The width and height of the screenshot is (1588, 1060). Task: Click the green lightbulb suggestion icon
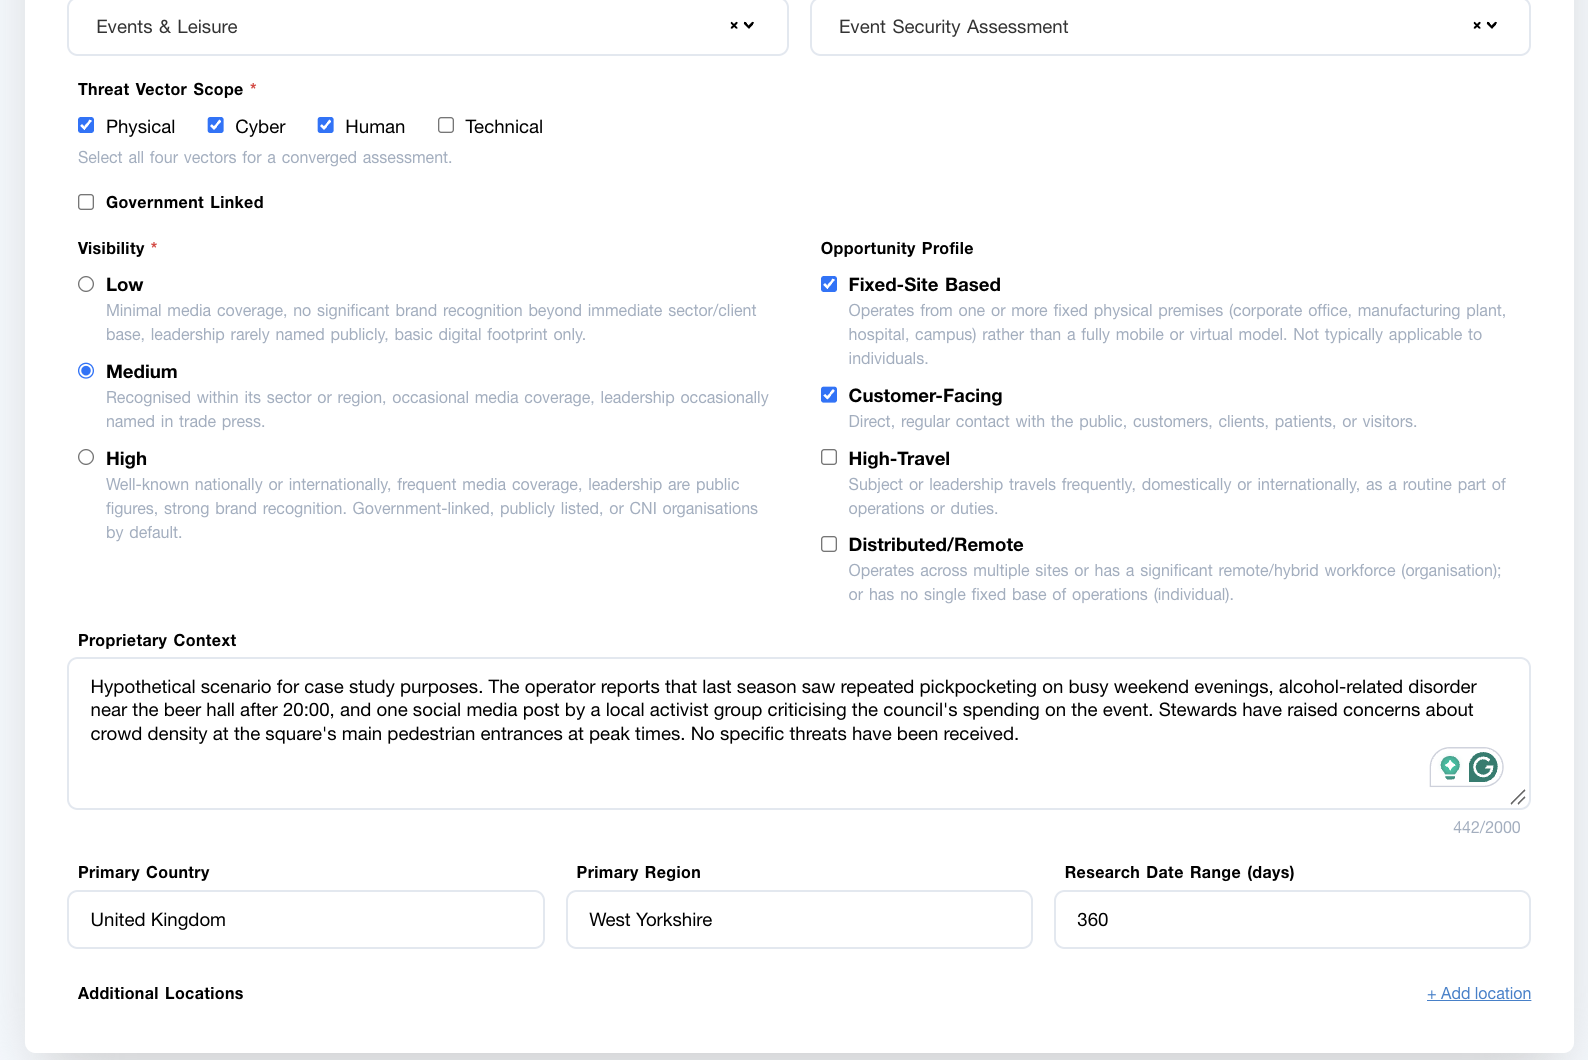pyautogui.click(x=1450, y=767)
